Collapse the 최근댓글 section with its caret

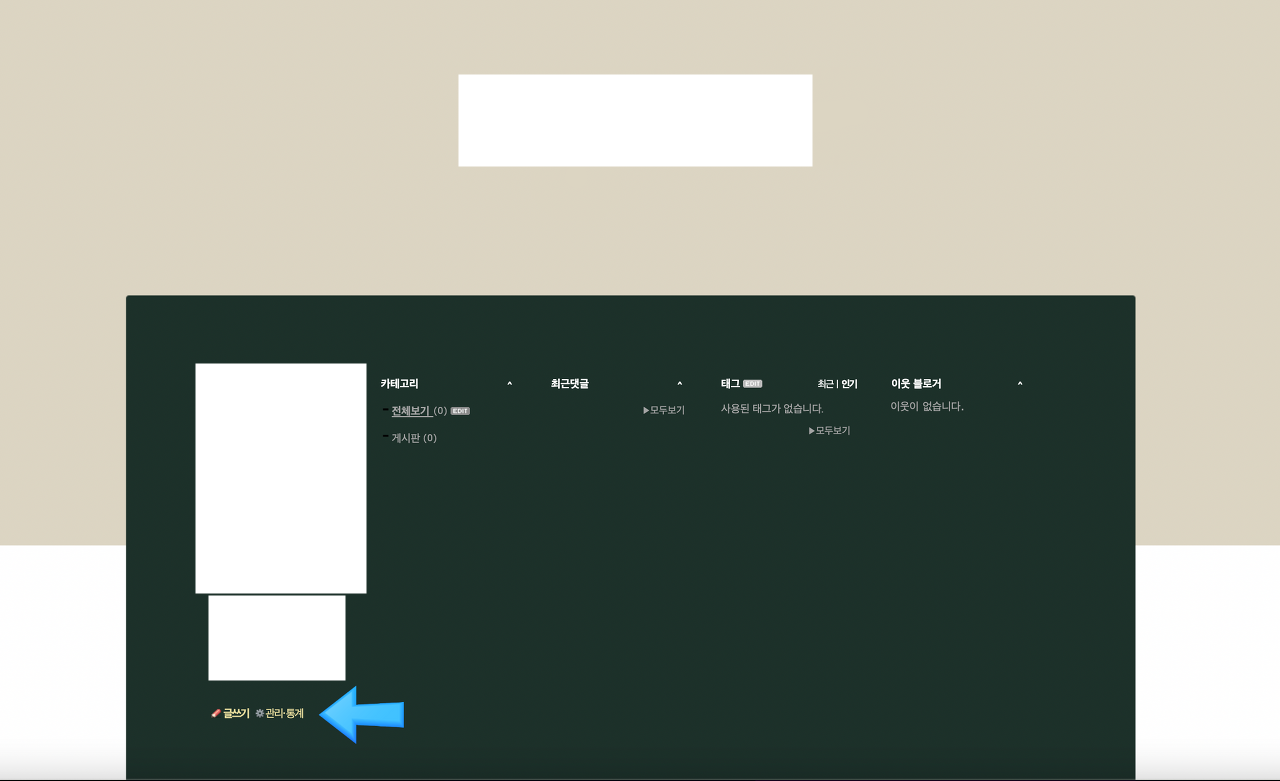click(x=679, y=384)
